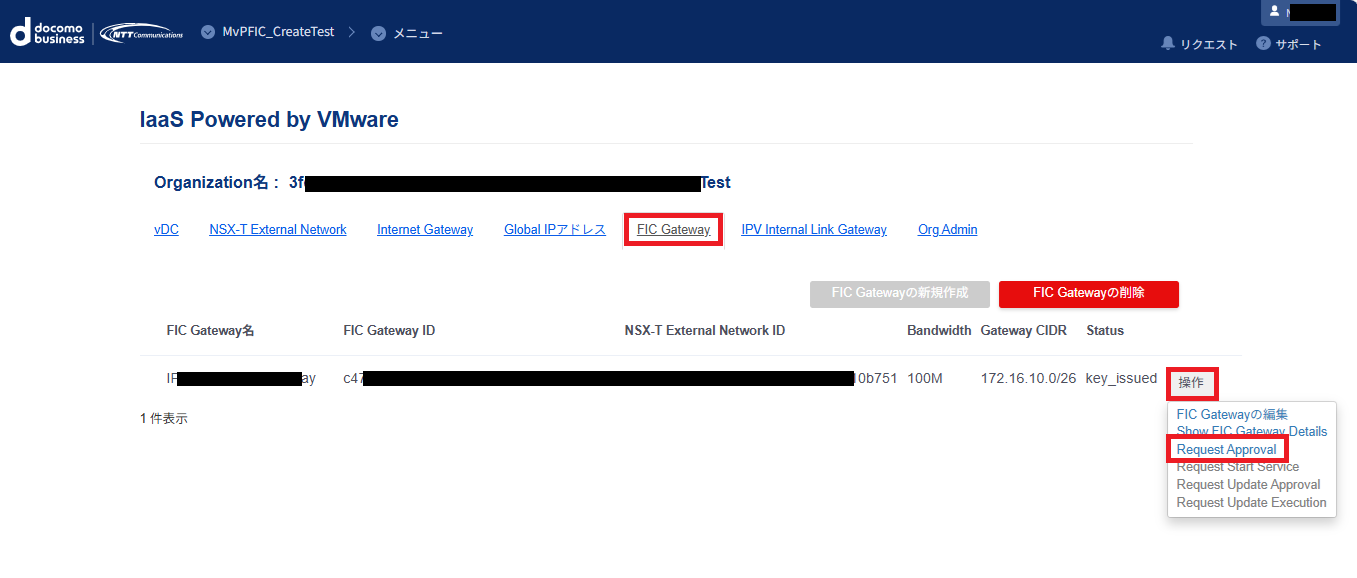The height and width of the screenshot is (578, 1357).
Task: Expand the メニュー dropdown chevron icon
Action: pos(378,33)
